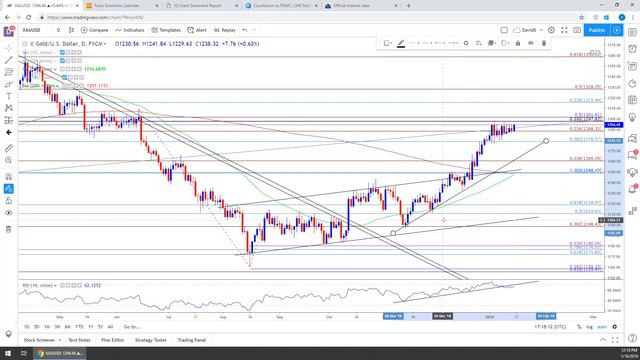Click the play button next to Publish
This screenshot has height=360, width=640.
point(617,30)
